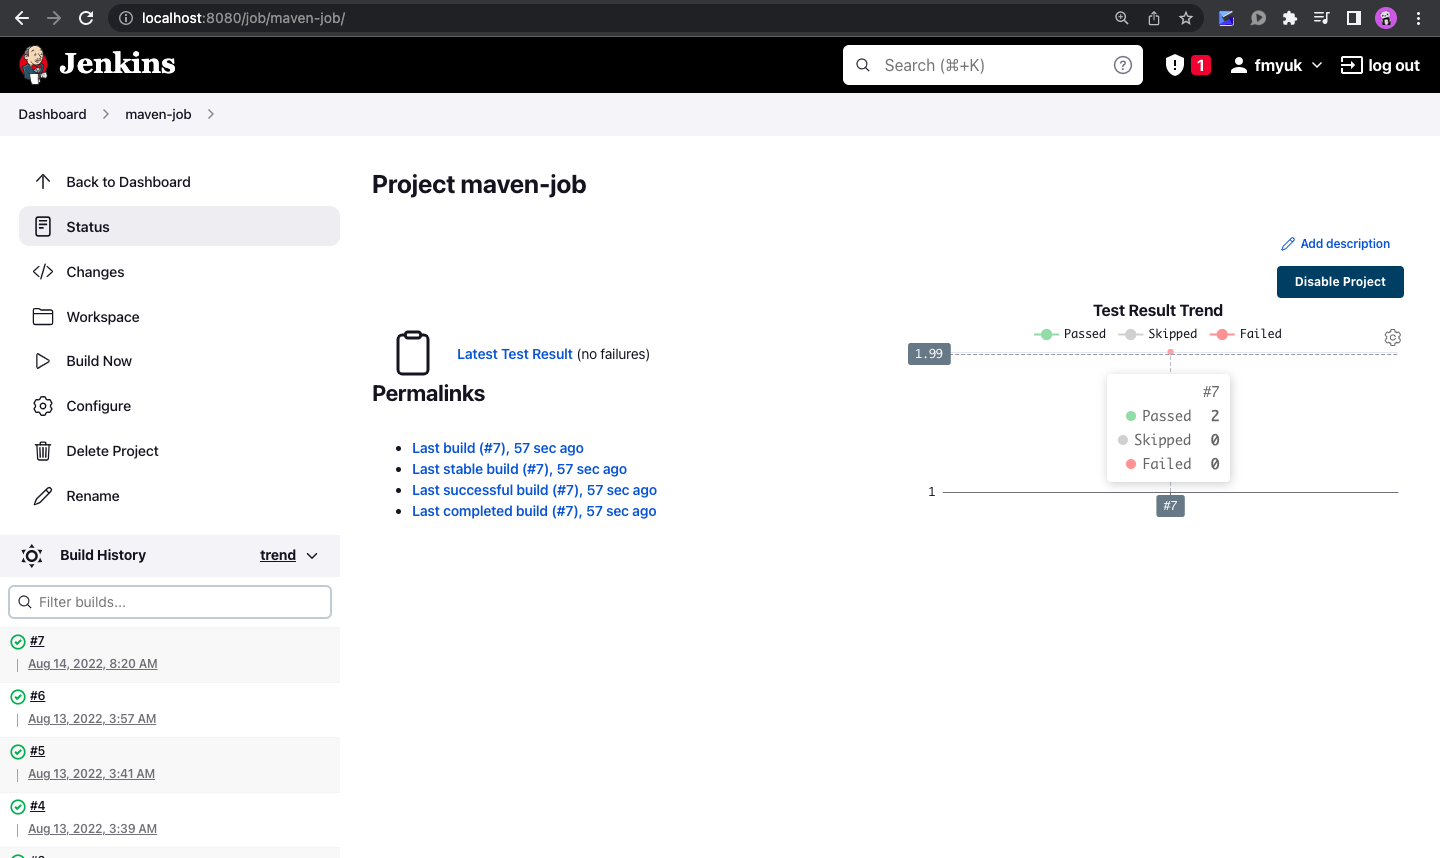
Task: Click the Disable Project button
Action: click(1340, 281)
